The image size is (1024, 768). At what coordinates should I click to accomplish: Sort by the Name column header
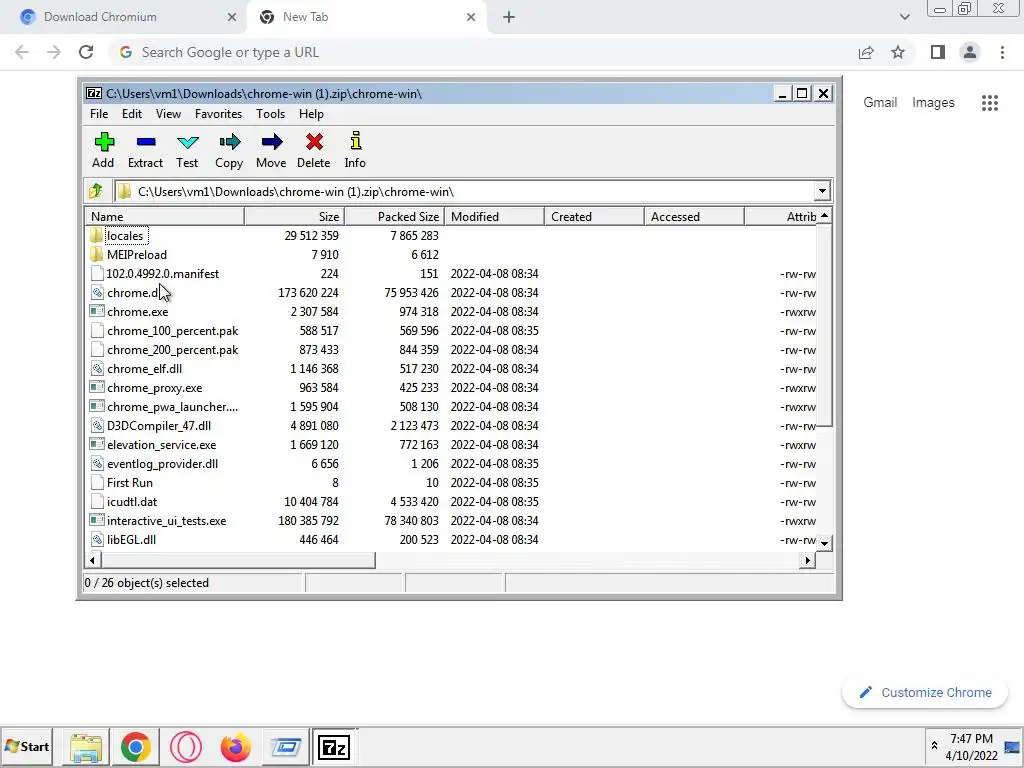coord(164,217)
